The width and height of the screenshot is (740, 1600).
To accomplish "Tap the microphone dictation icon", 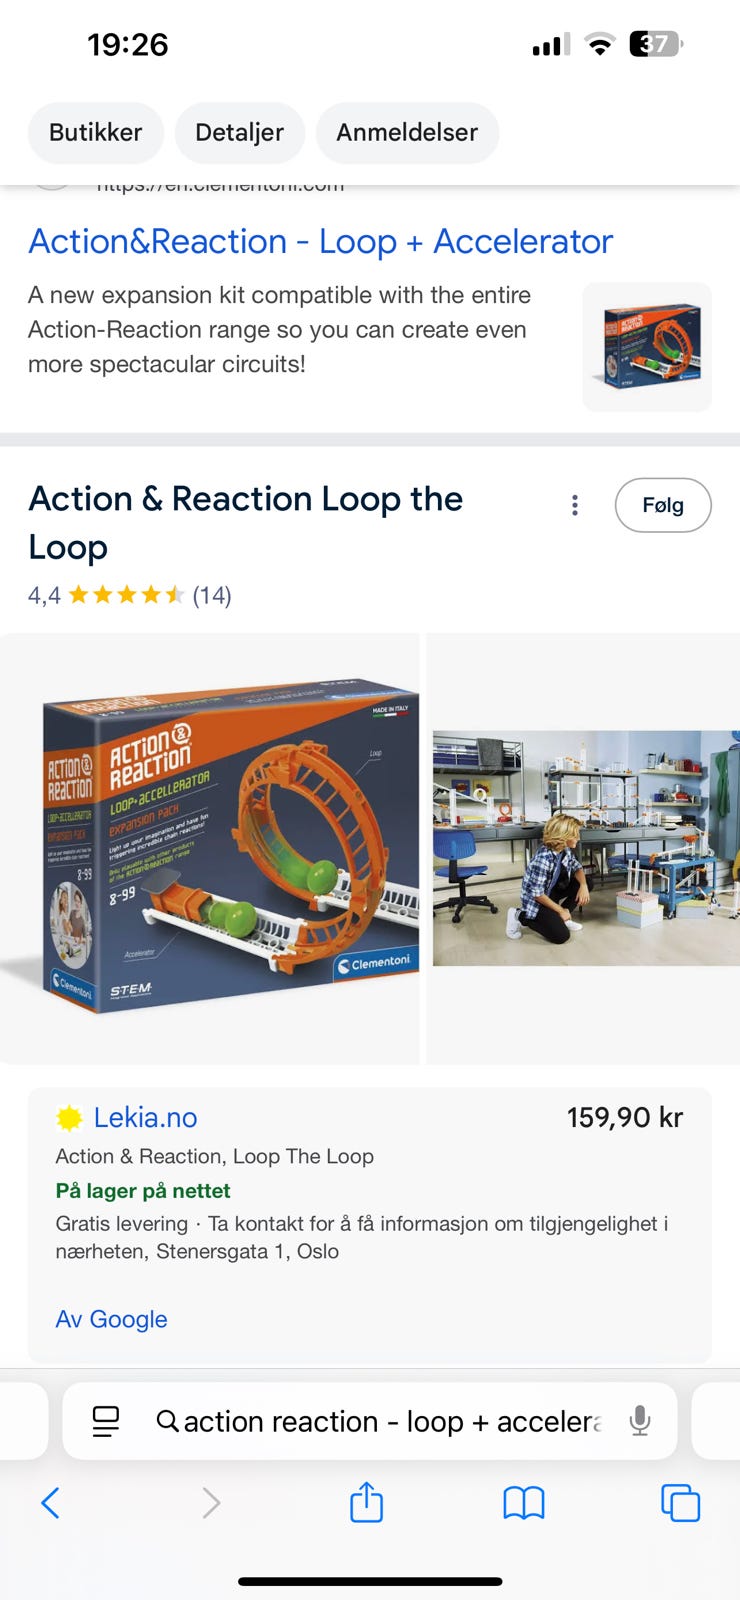I will pyautogui.click(x=640, y=1421).
